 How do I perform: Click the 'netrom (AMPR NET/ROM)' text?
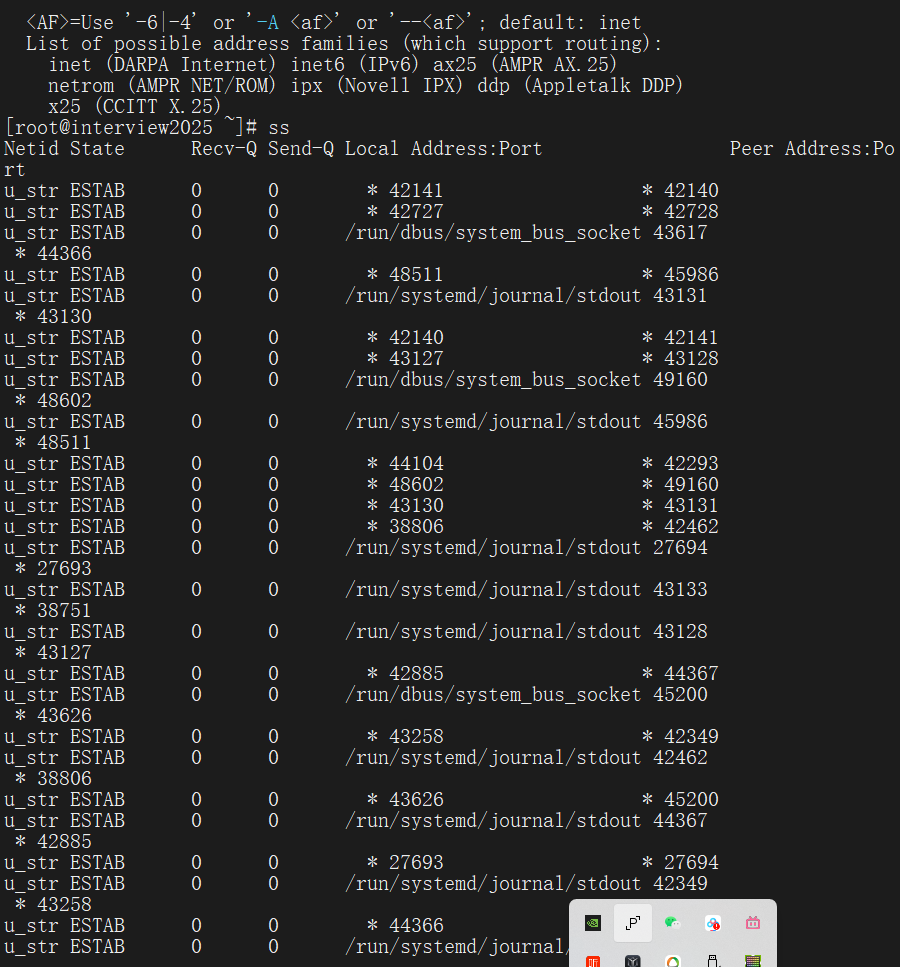pyautogui.click(x=162, y=85)
